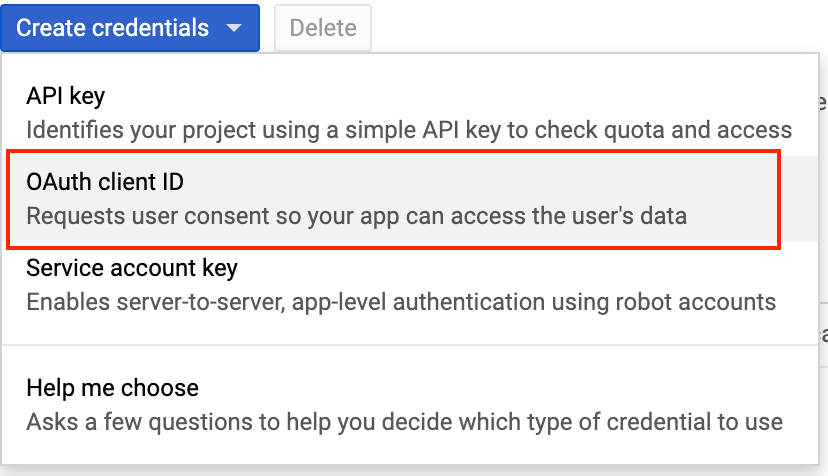
Task: Click the caret arrow on Create credentials
Action: coord(234,27)
